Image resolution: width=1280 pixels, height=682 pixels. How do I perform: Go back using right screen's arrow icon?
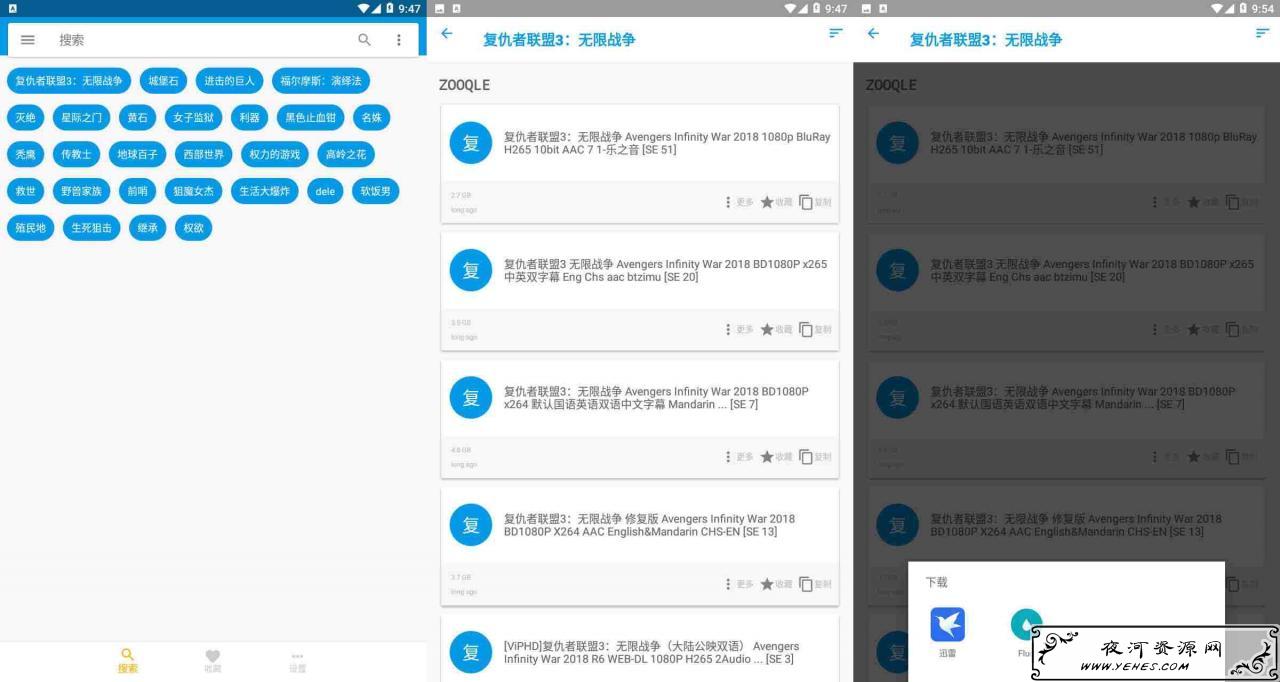[x=873, y=34]
